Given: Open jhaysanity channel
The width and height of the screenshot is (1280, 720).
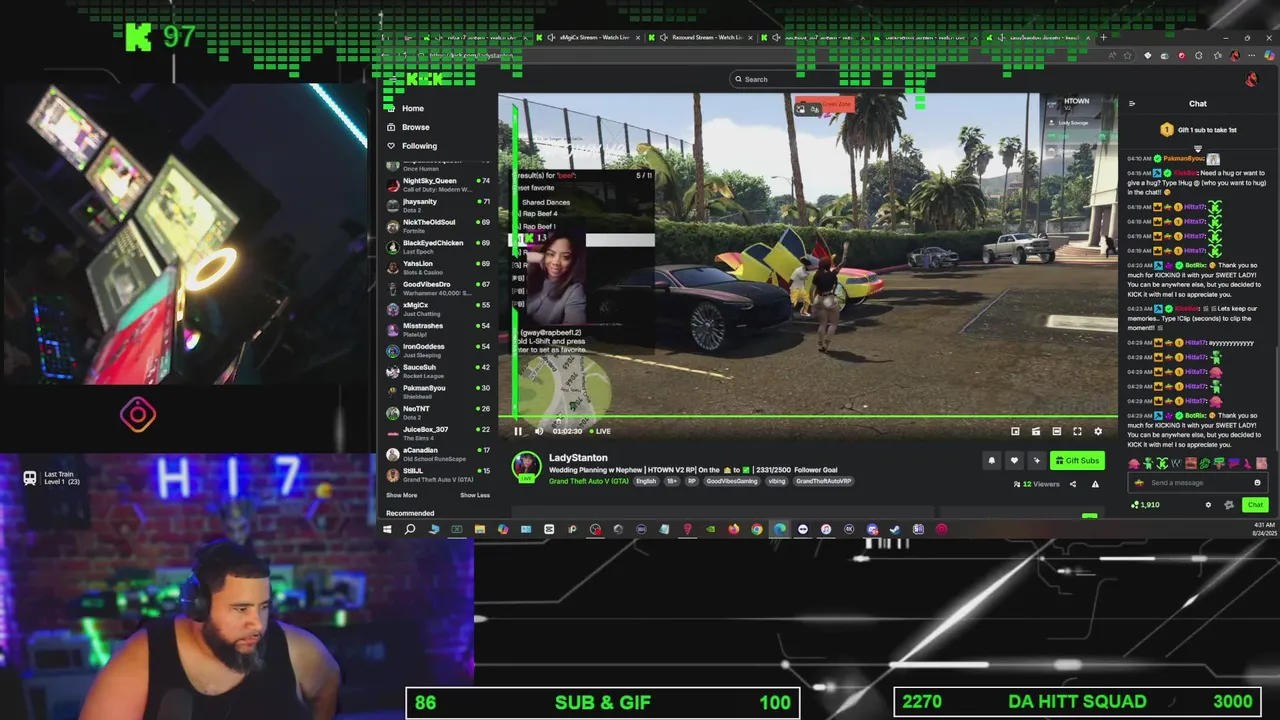Looking at the screenshot, I should click(x=438, y=205).
